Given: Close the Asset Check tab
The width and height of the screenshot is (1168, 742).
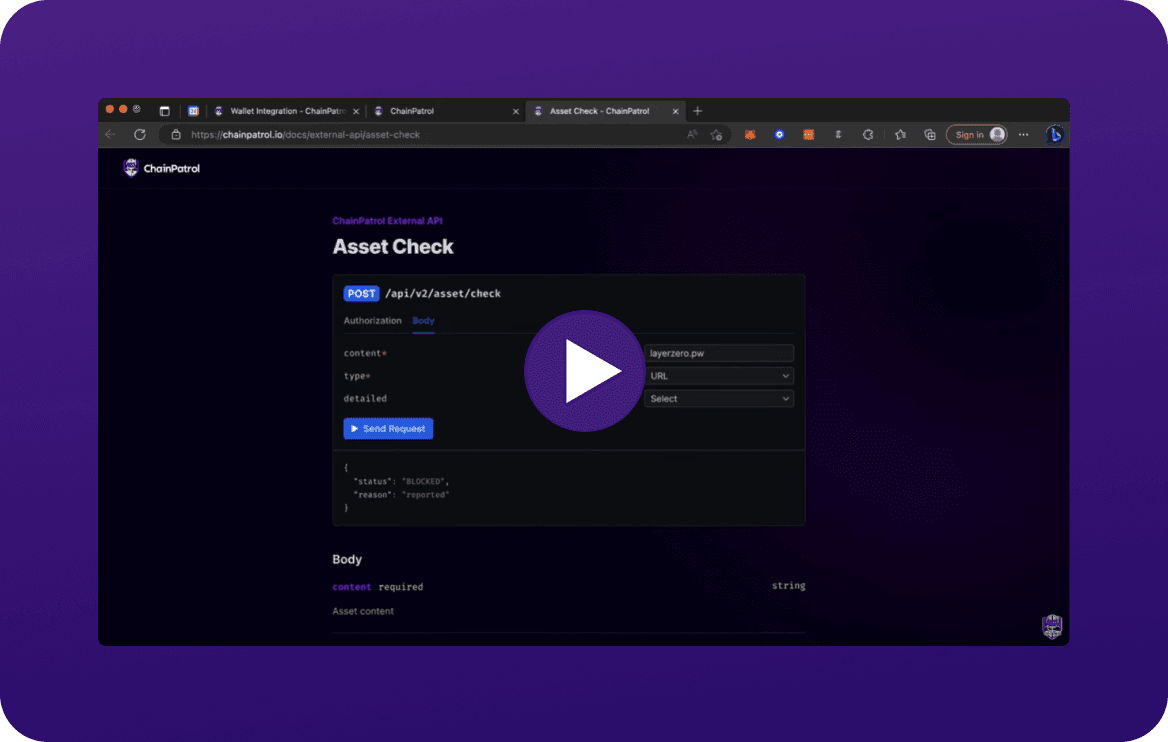Looking at the screenshot, I should click(676, 111).
